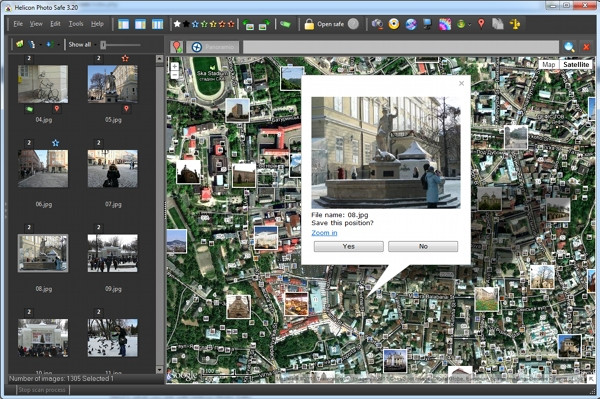This screenshot has height=399, width=600.
Task: Click the camera import icon in toolbar
Action: (x=377, y=24)
